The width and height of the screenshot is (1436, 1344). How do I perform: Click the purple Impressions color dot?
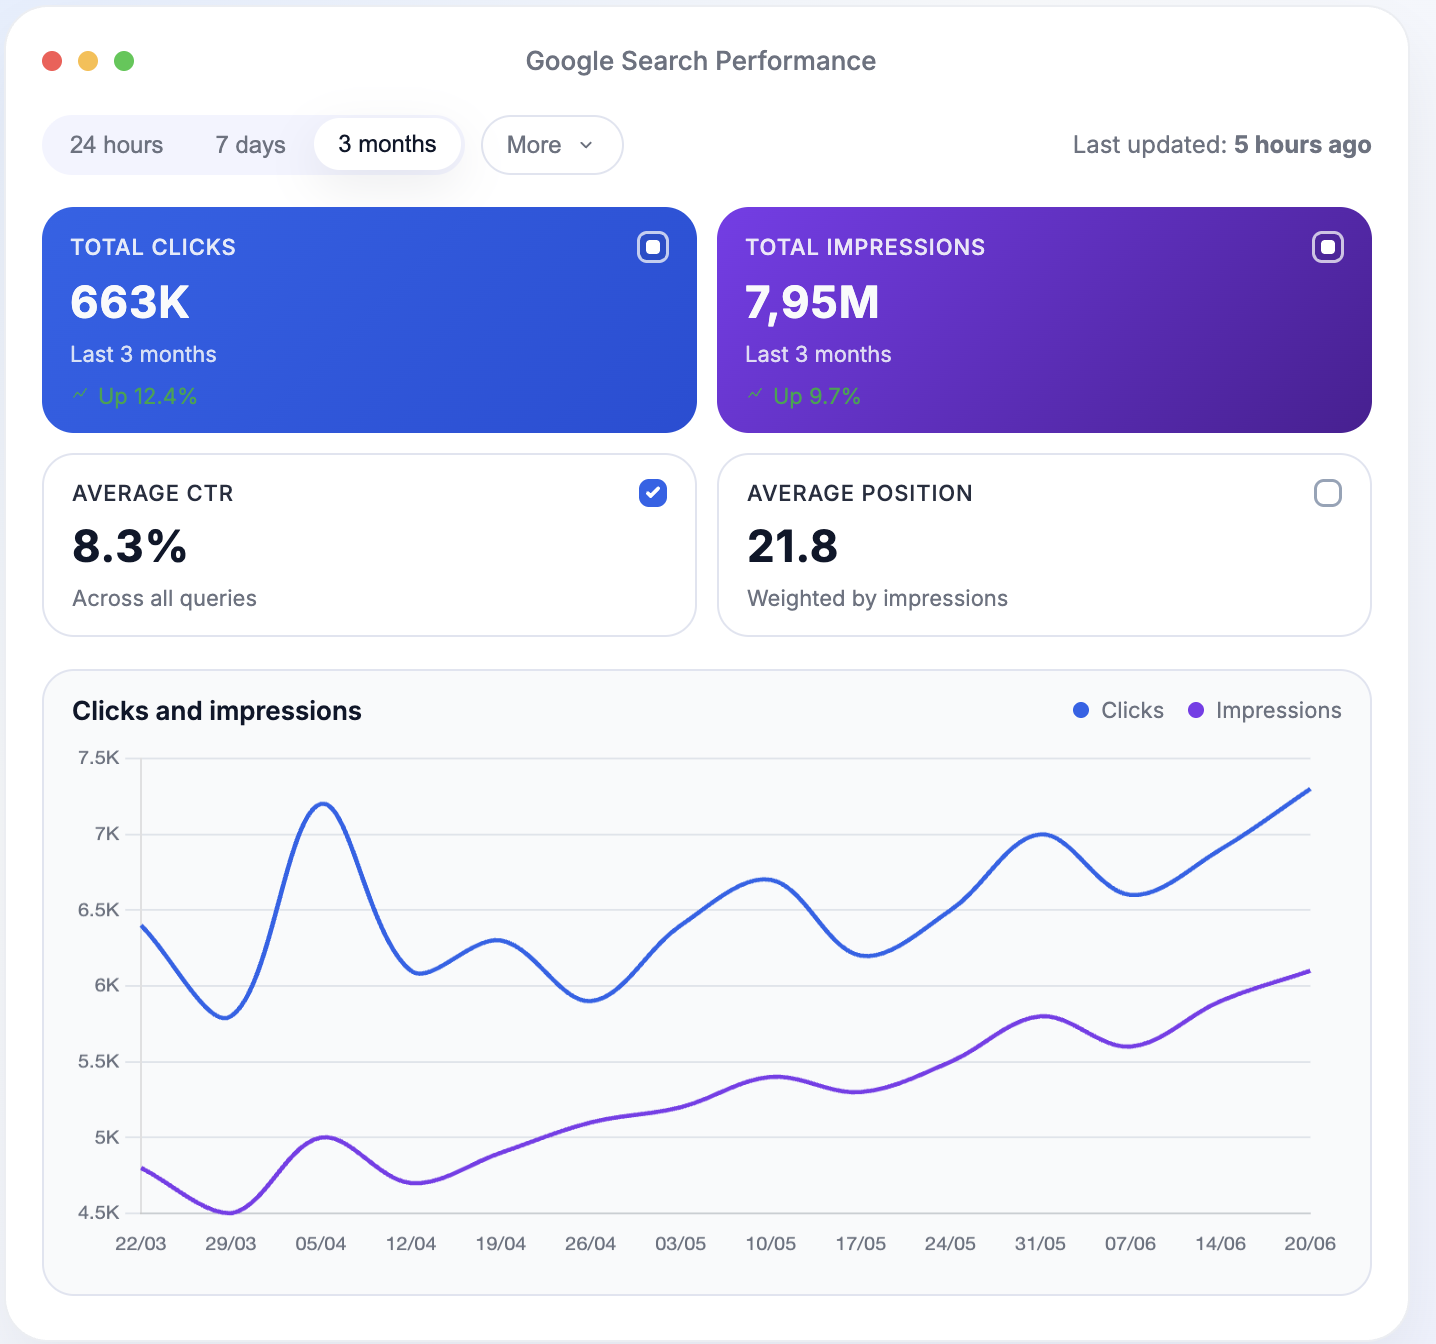pos(1196,710)
